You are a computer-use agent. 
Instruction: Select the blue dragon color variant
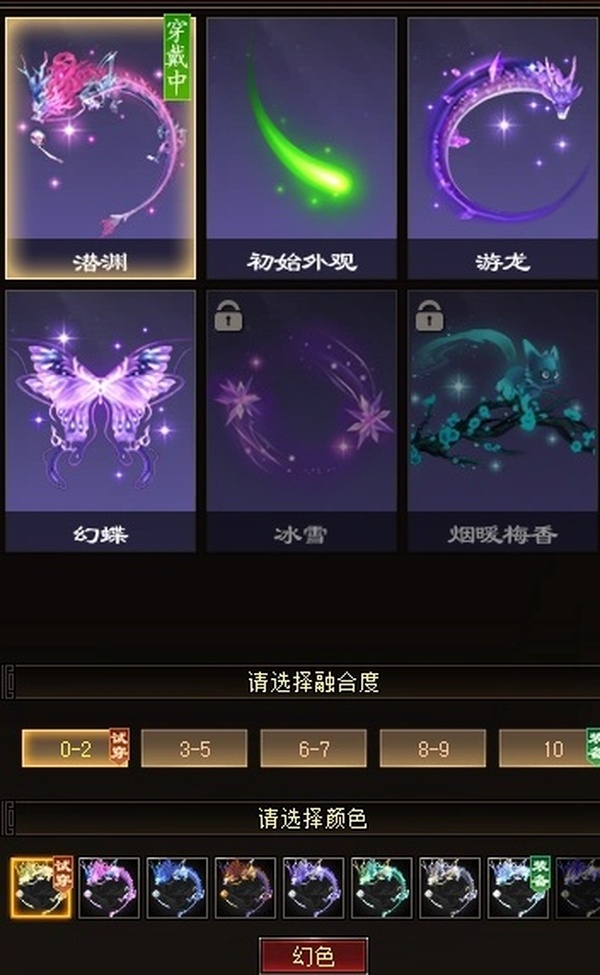[177, 888]
